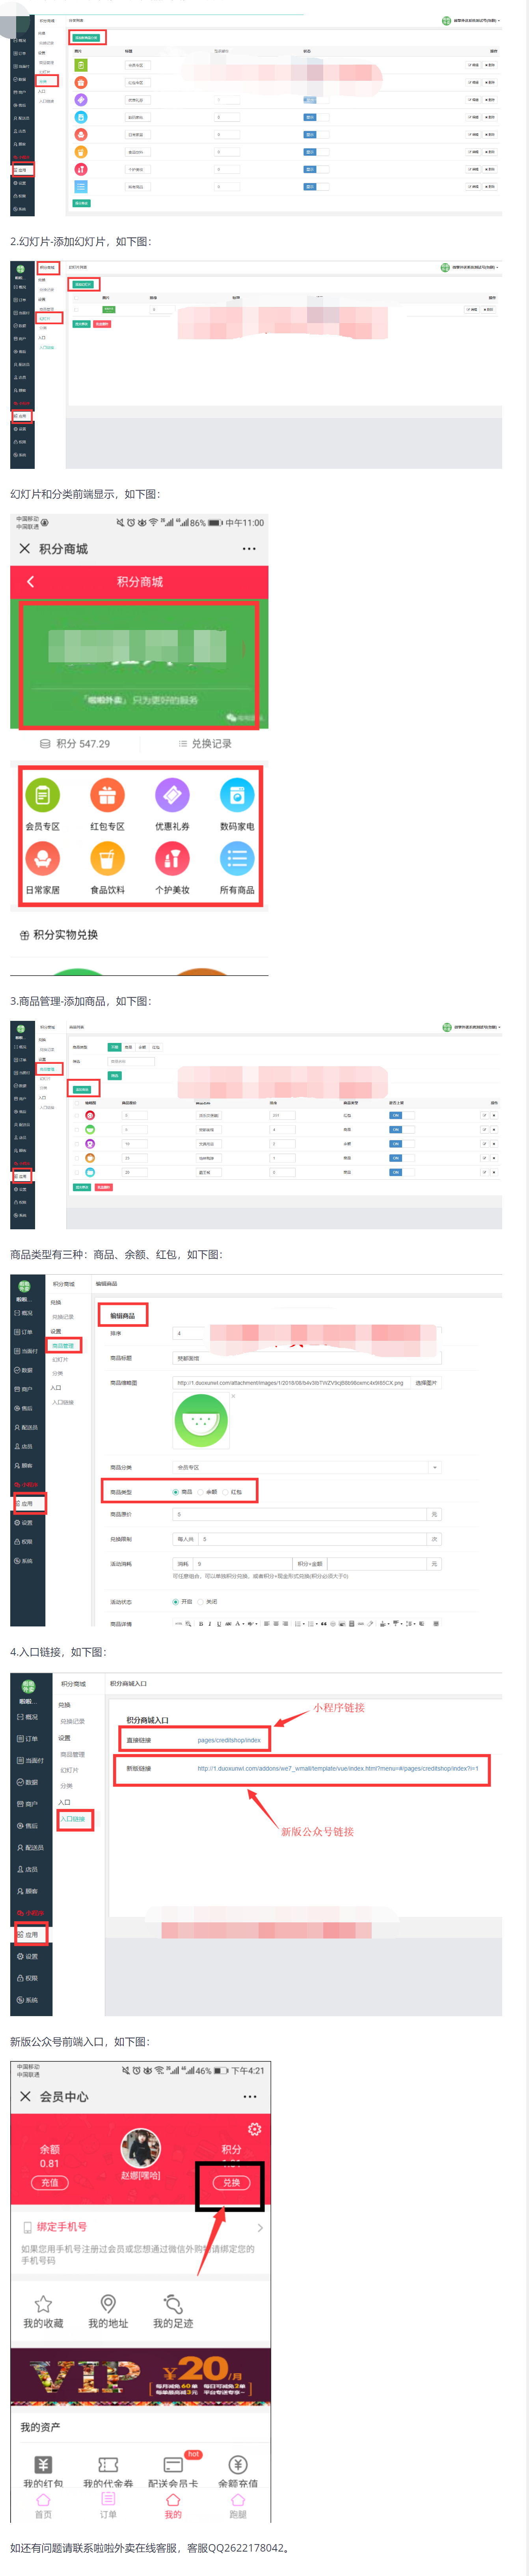Open the 我的代金券 coupon icon

tap(108, 2464)
